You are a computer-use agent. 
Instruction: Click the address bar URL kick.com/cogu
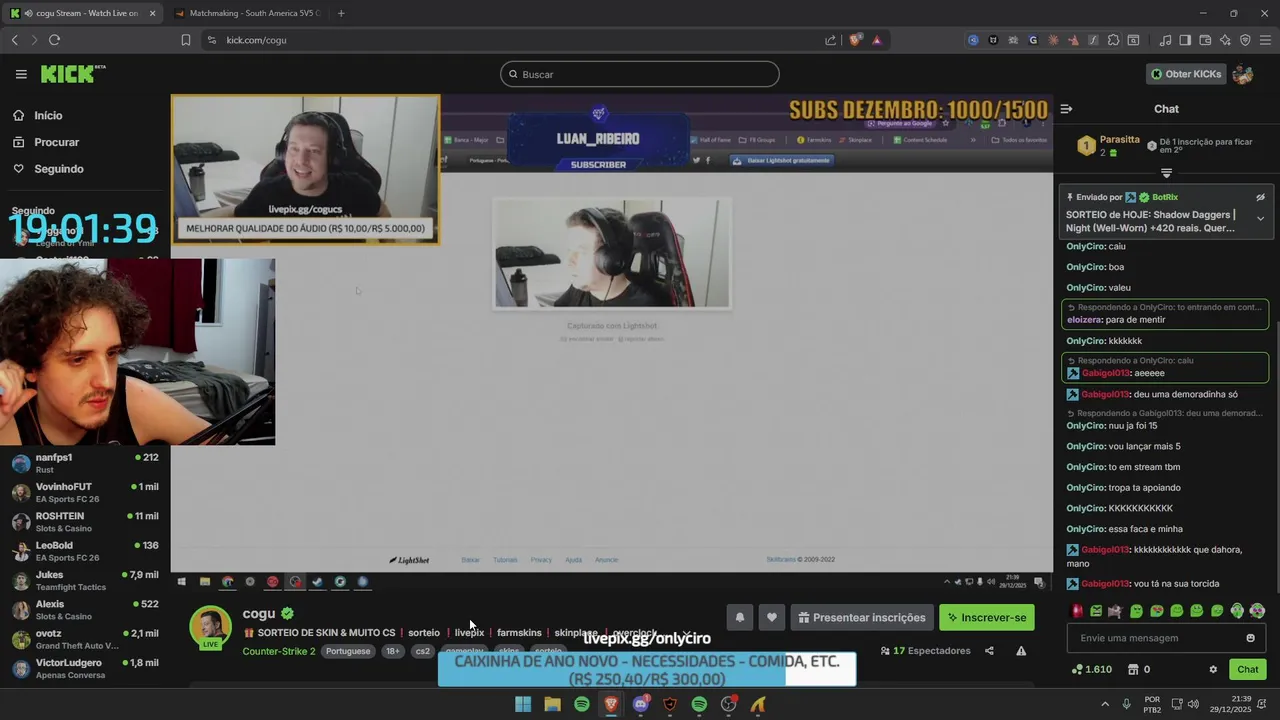click(x=256, y=40)
